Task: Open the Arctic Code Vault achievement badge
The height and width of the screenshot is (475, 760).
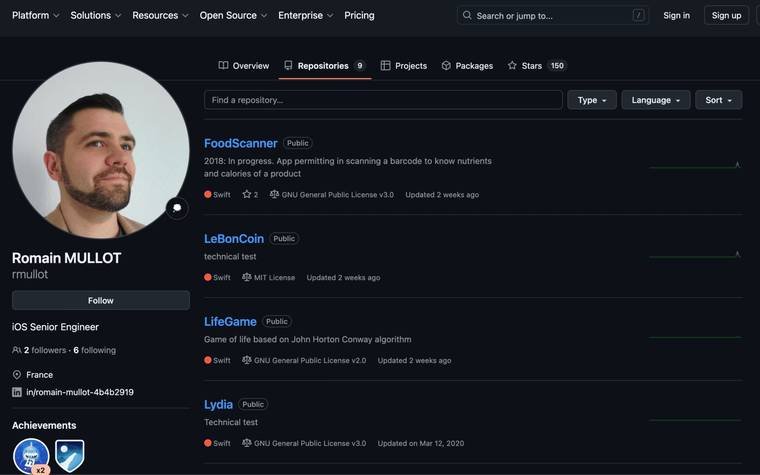Action: click(x=70, y=456)
